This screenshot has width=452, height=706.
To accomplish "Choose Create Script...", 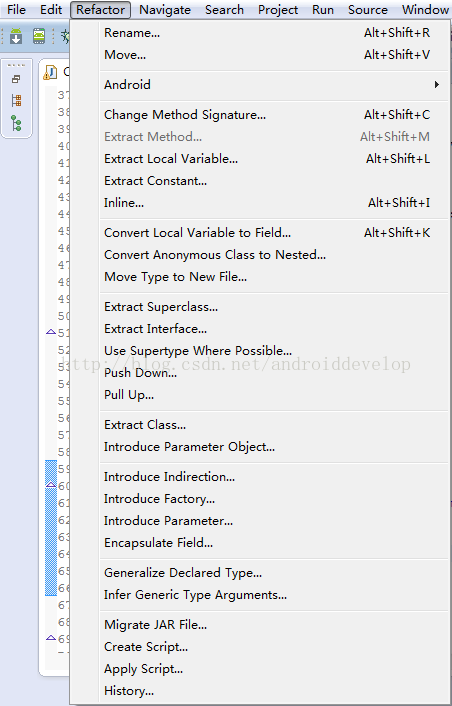I will (267, 647).
